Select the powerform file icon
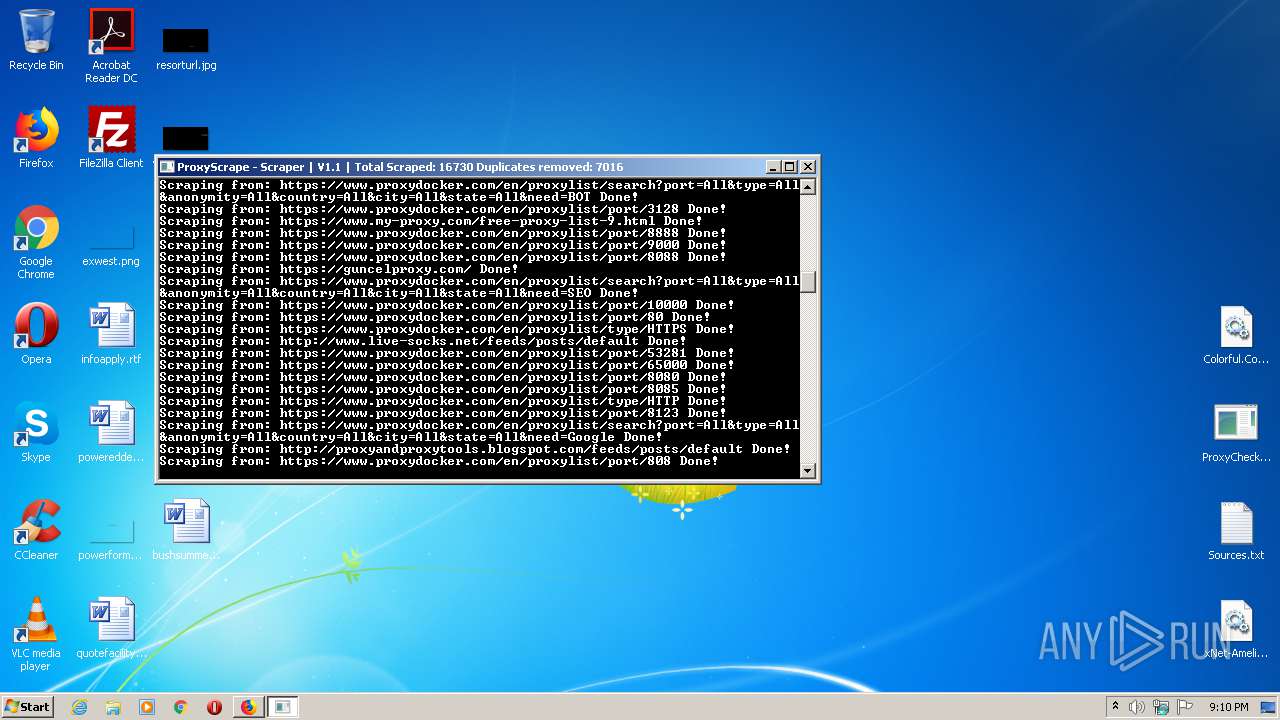 click(111, 537)
